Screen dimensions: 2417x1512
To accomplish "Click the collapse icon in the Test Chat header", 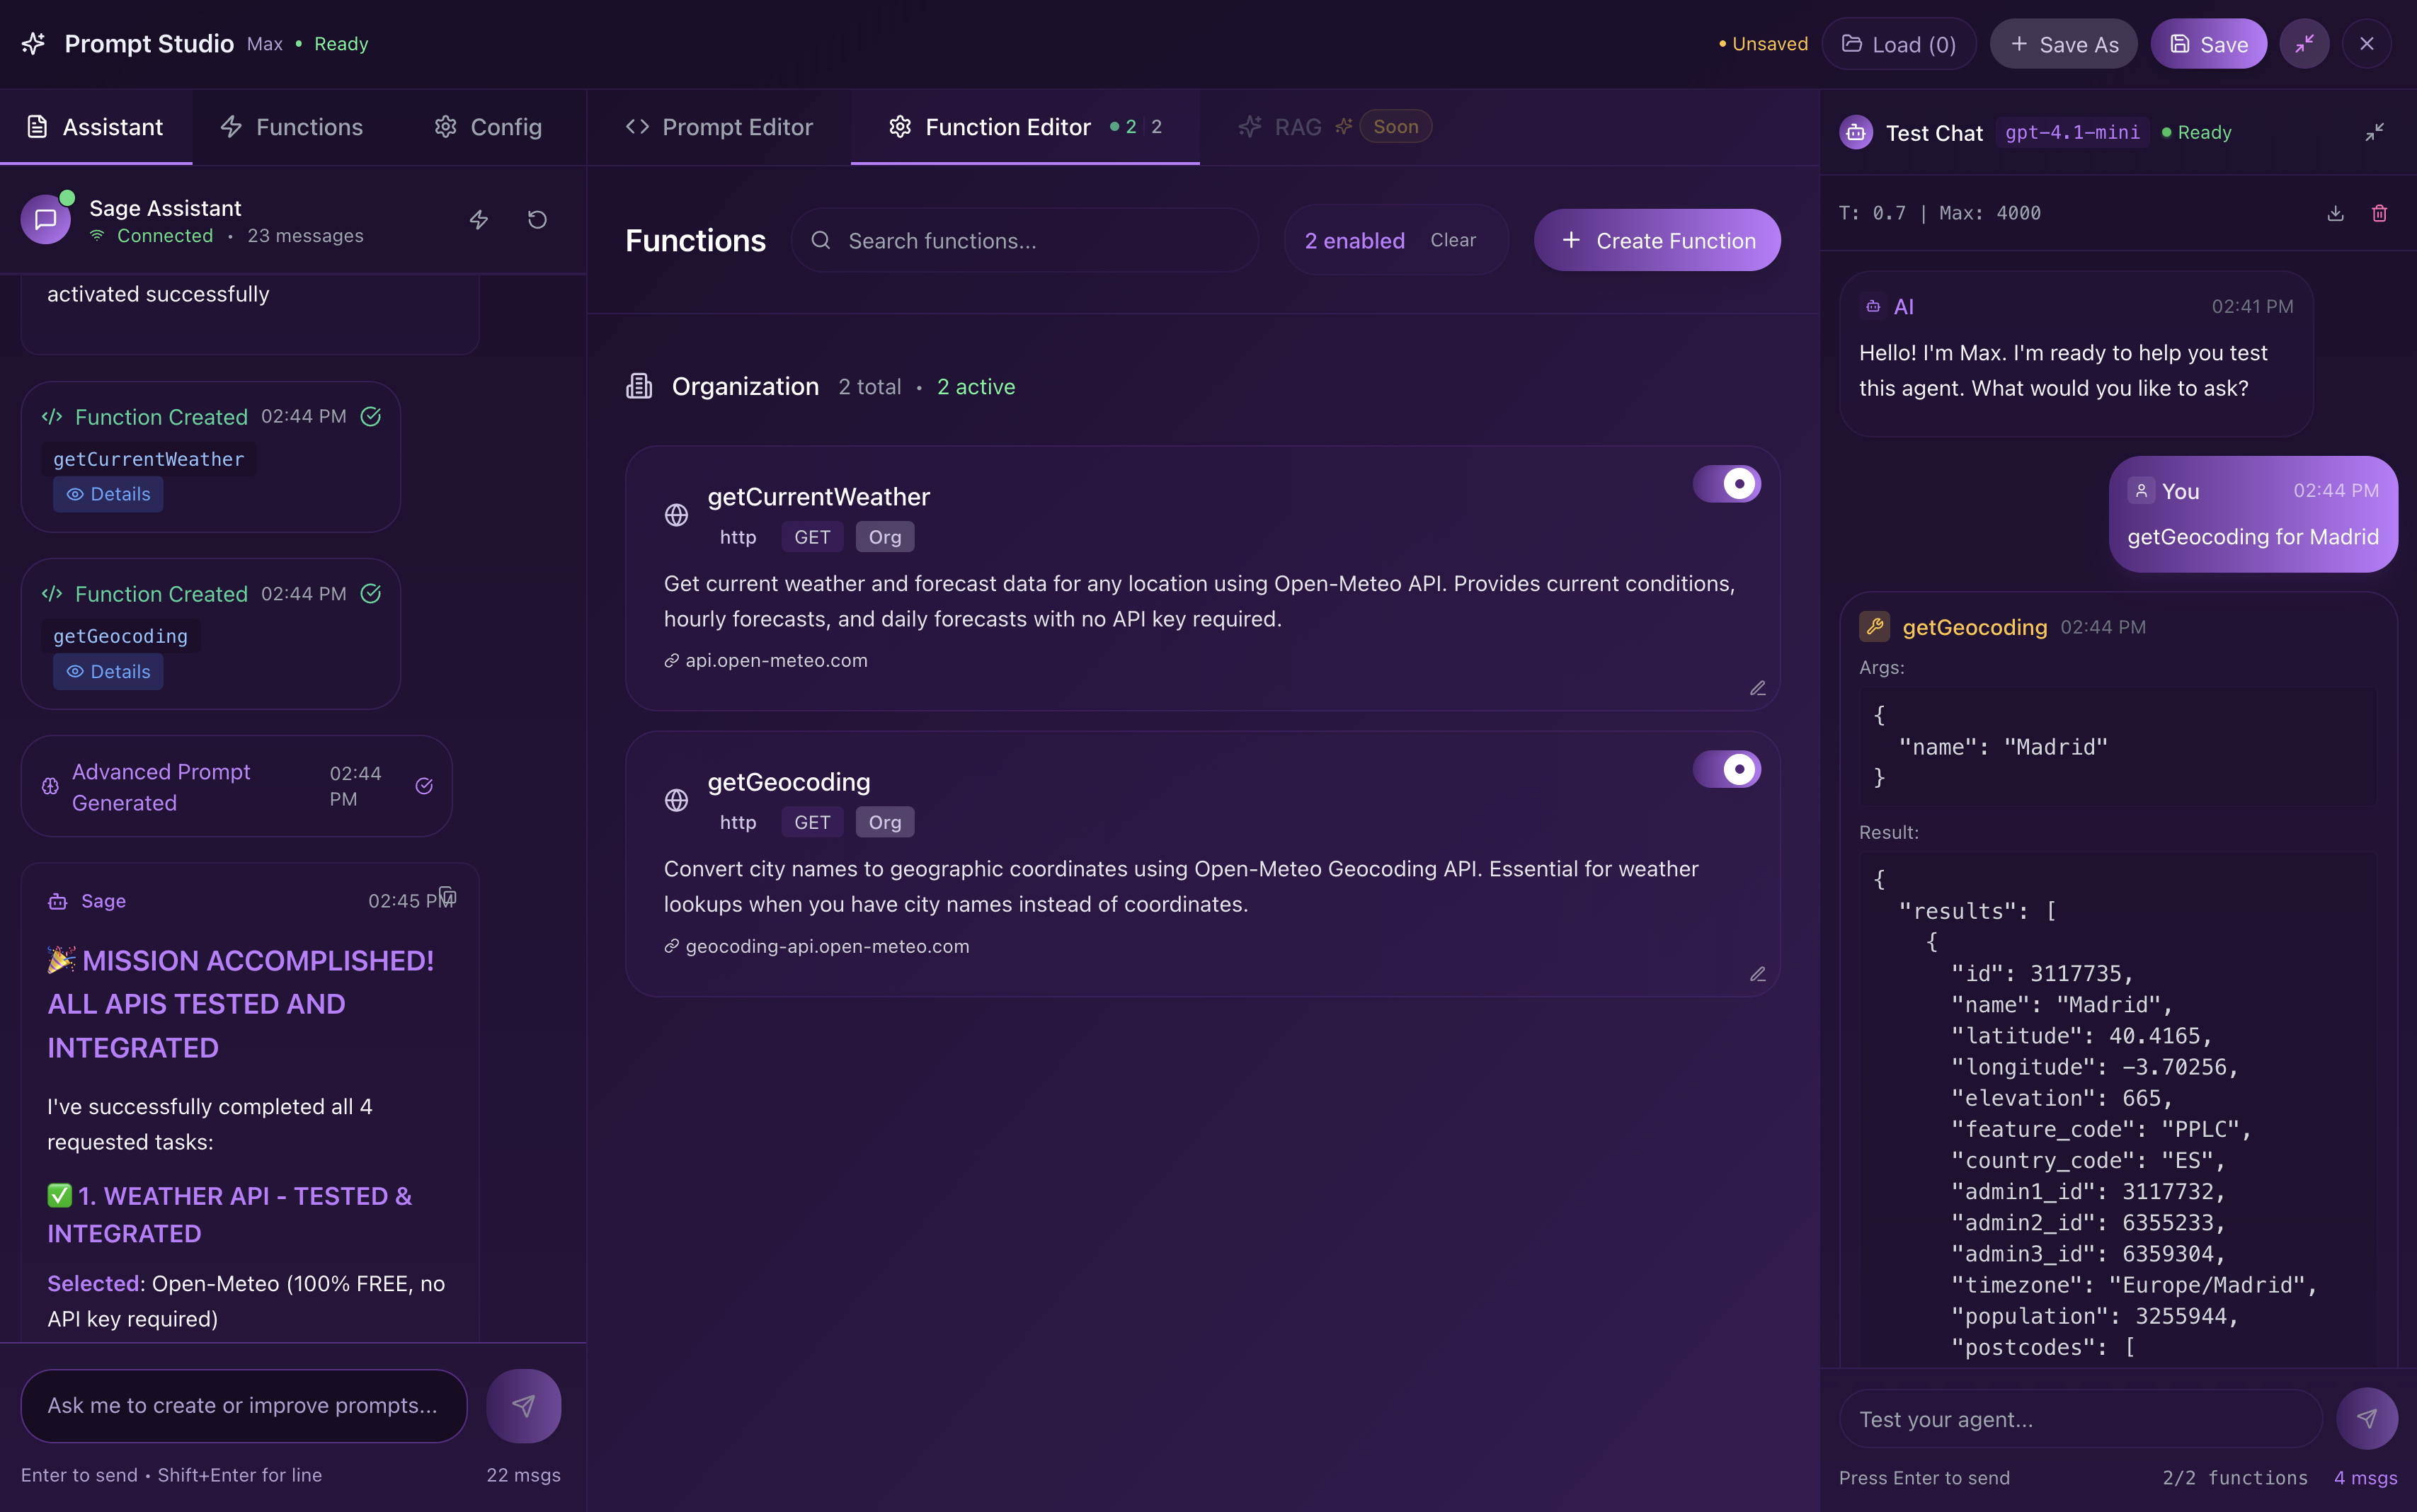I will coord(2374,132).
